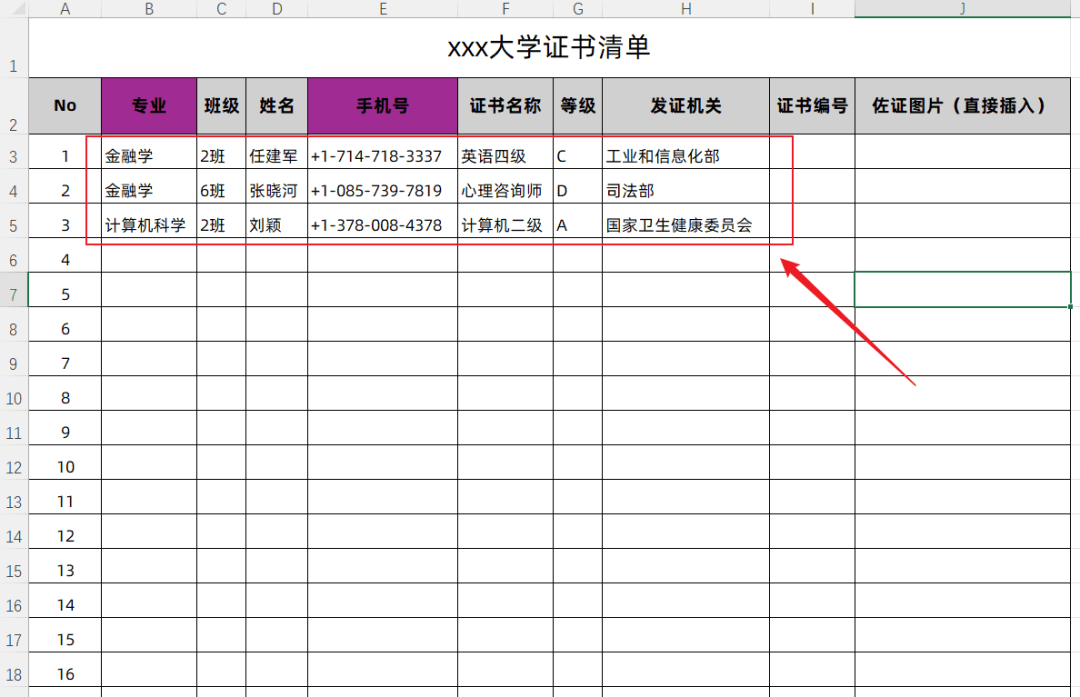Select column B header

(149, 9)
